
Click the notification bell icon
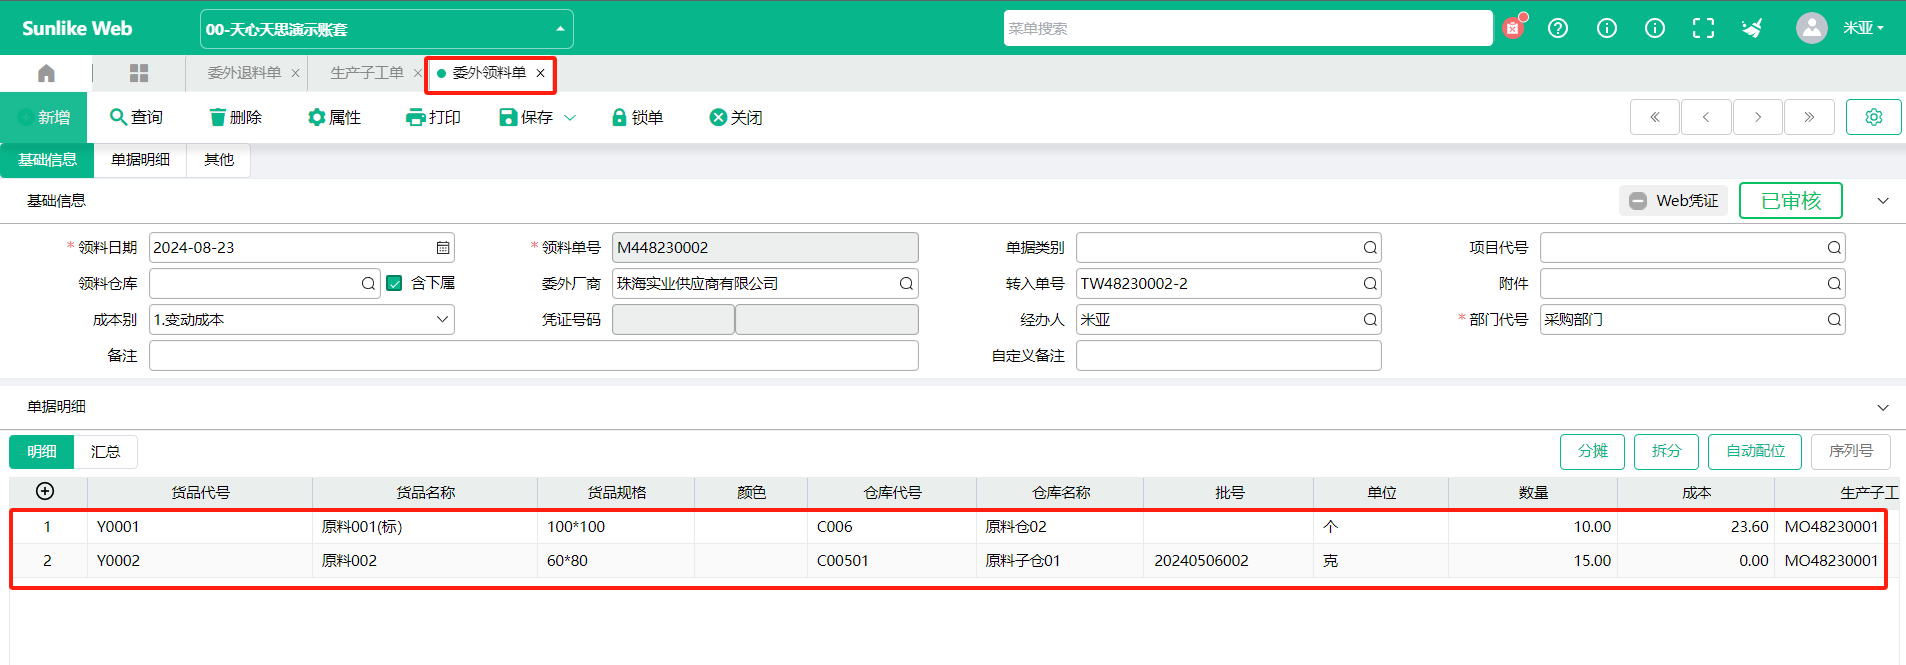[1513, 28]
